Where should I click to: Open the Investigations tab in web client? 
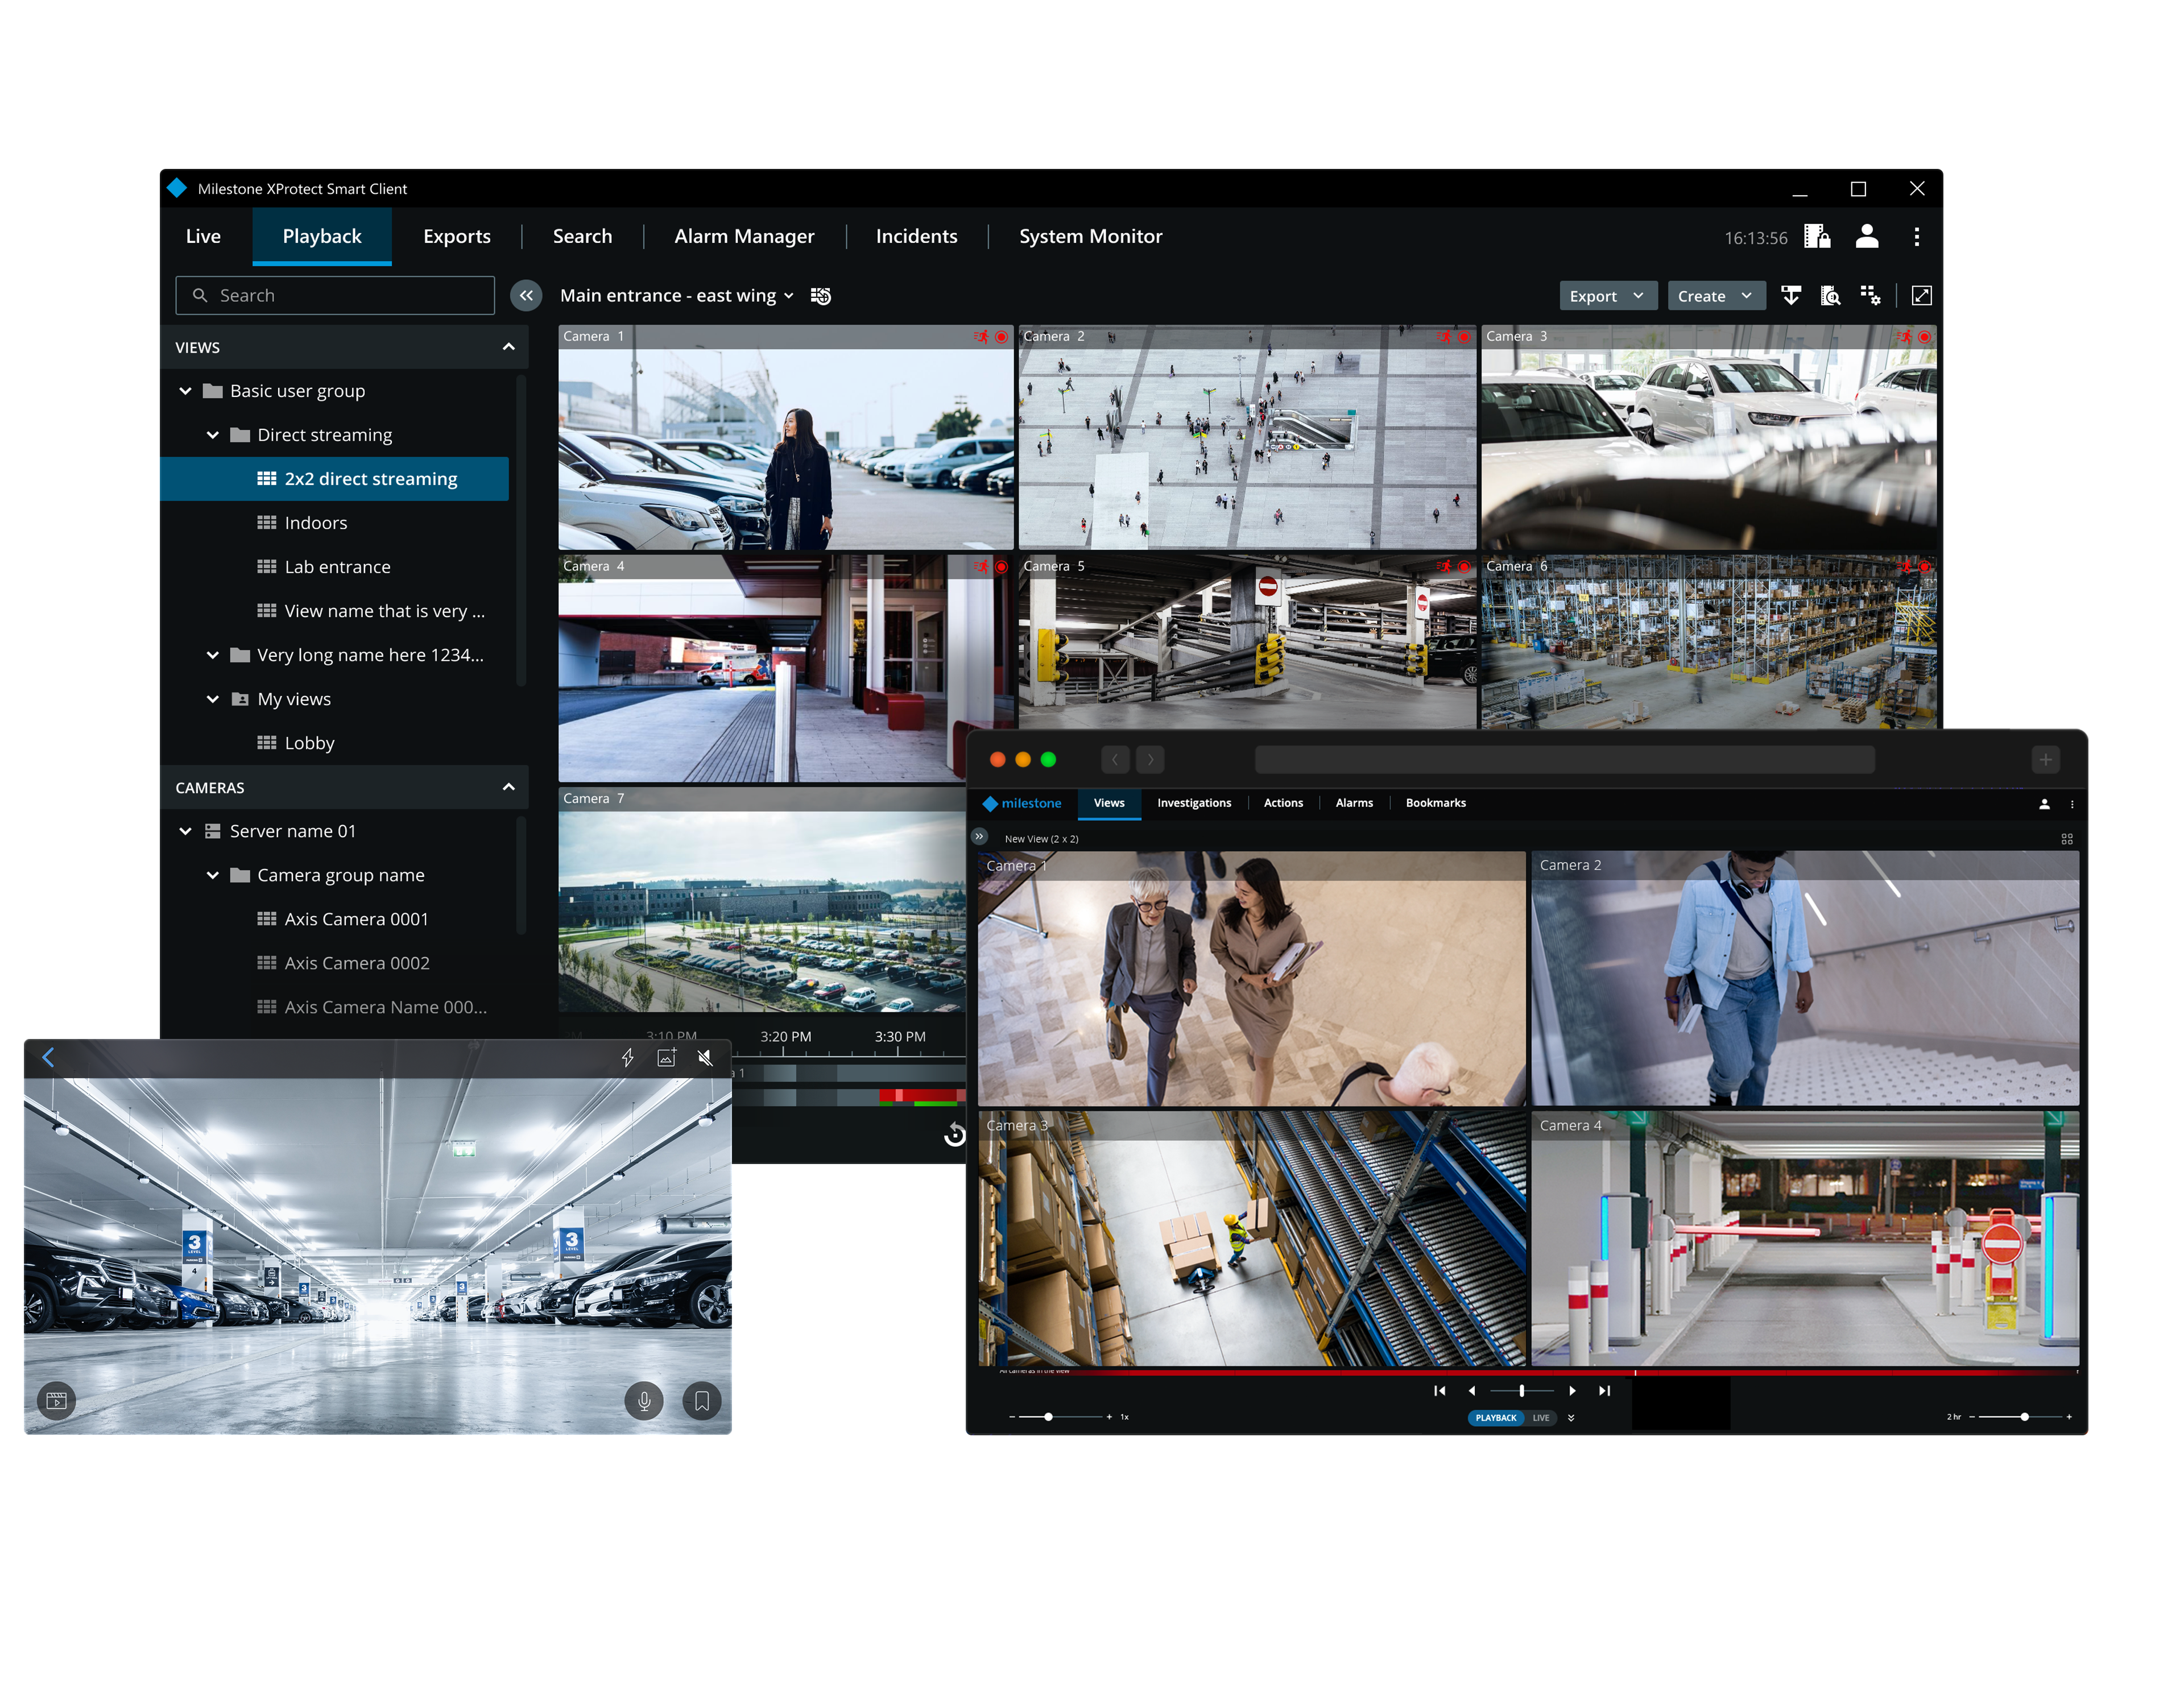pyautogui.click(x=1194, y=803)
